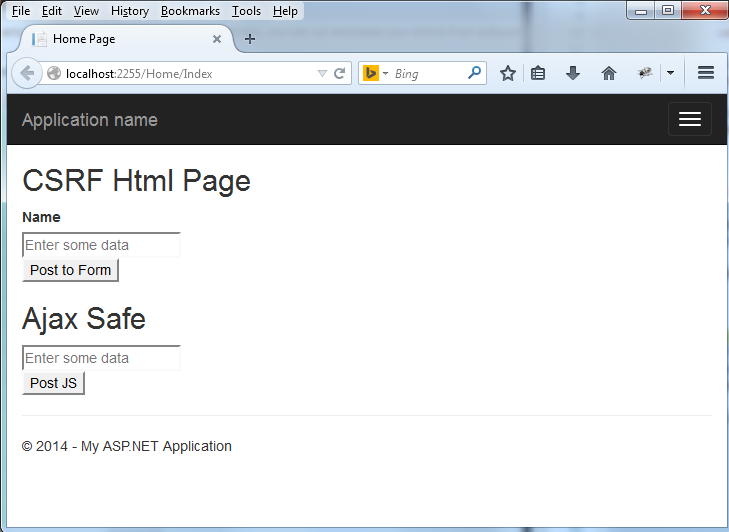Click the Post JS button

tap(53, 383)
